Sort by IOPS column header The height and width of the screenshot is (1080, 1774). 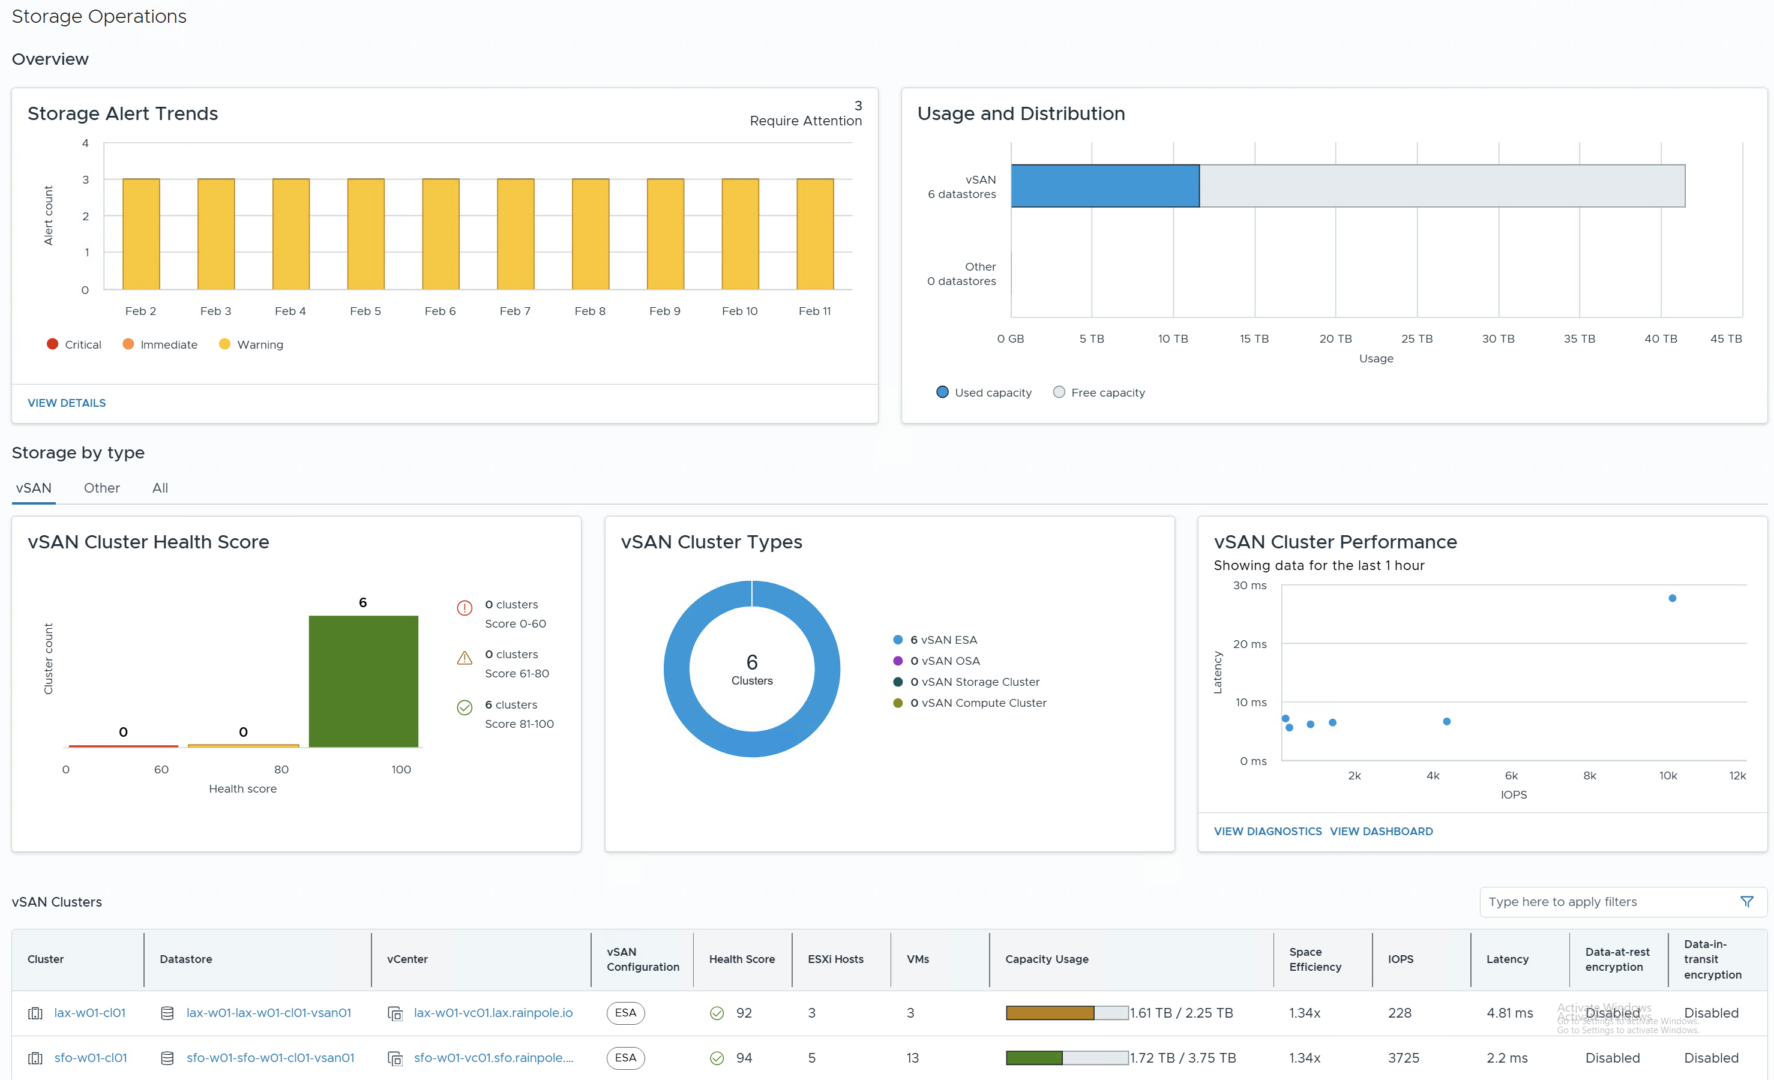click(x=1400, y=959)
